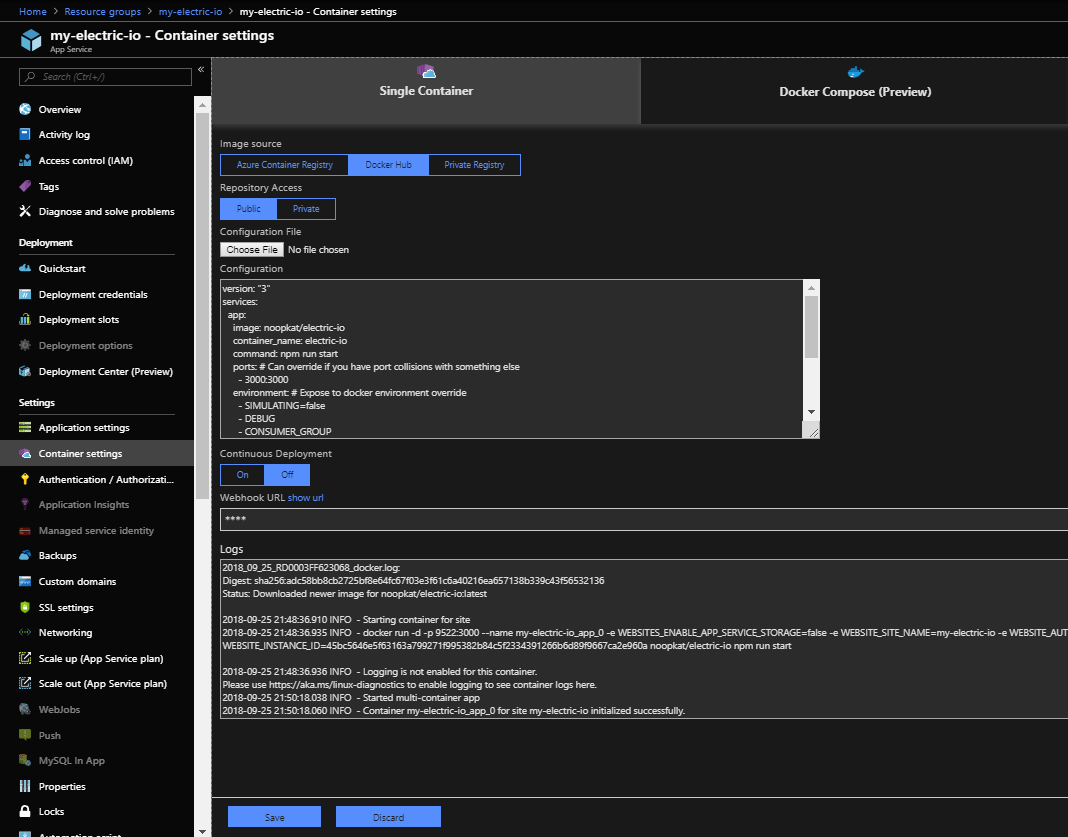Open Resource groups breadcrumb link
The image size is (1068, 837).
click(103, 12)
